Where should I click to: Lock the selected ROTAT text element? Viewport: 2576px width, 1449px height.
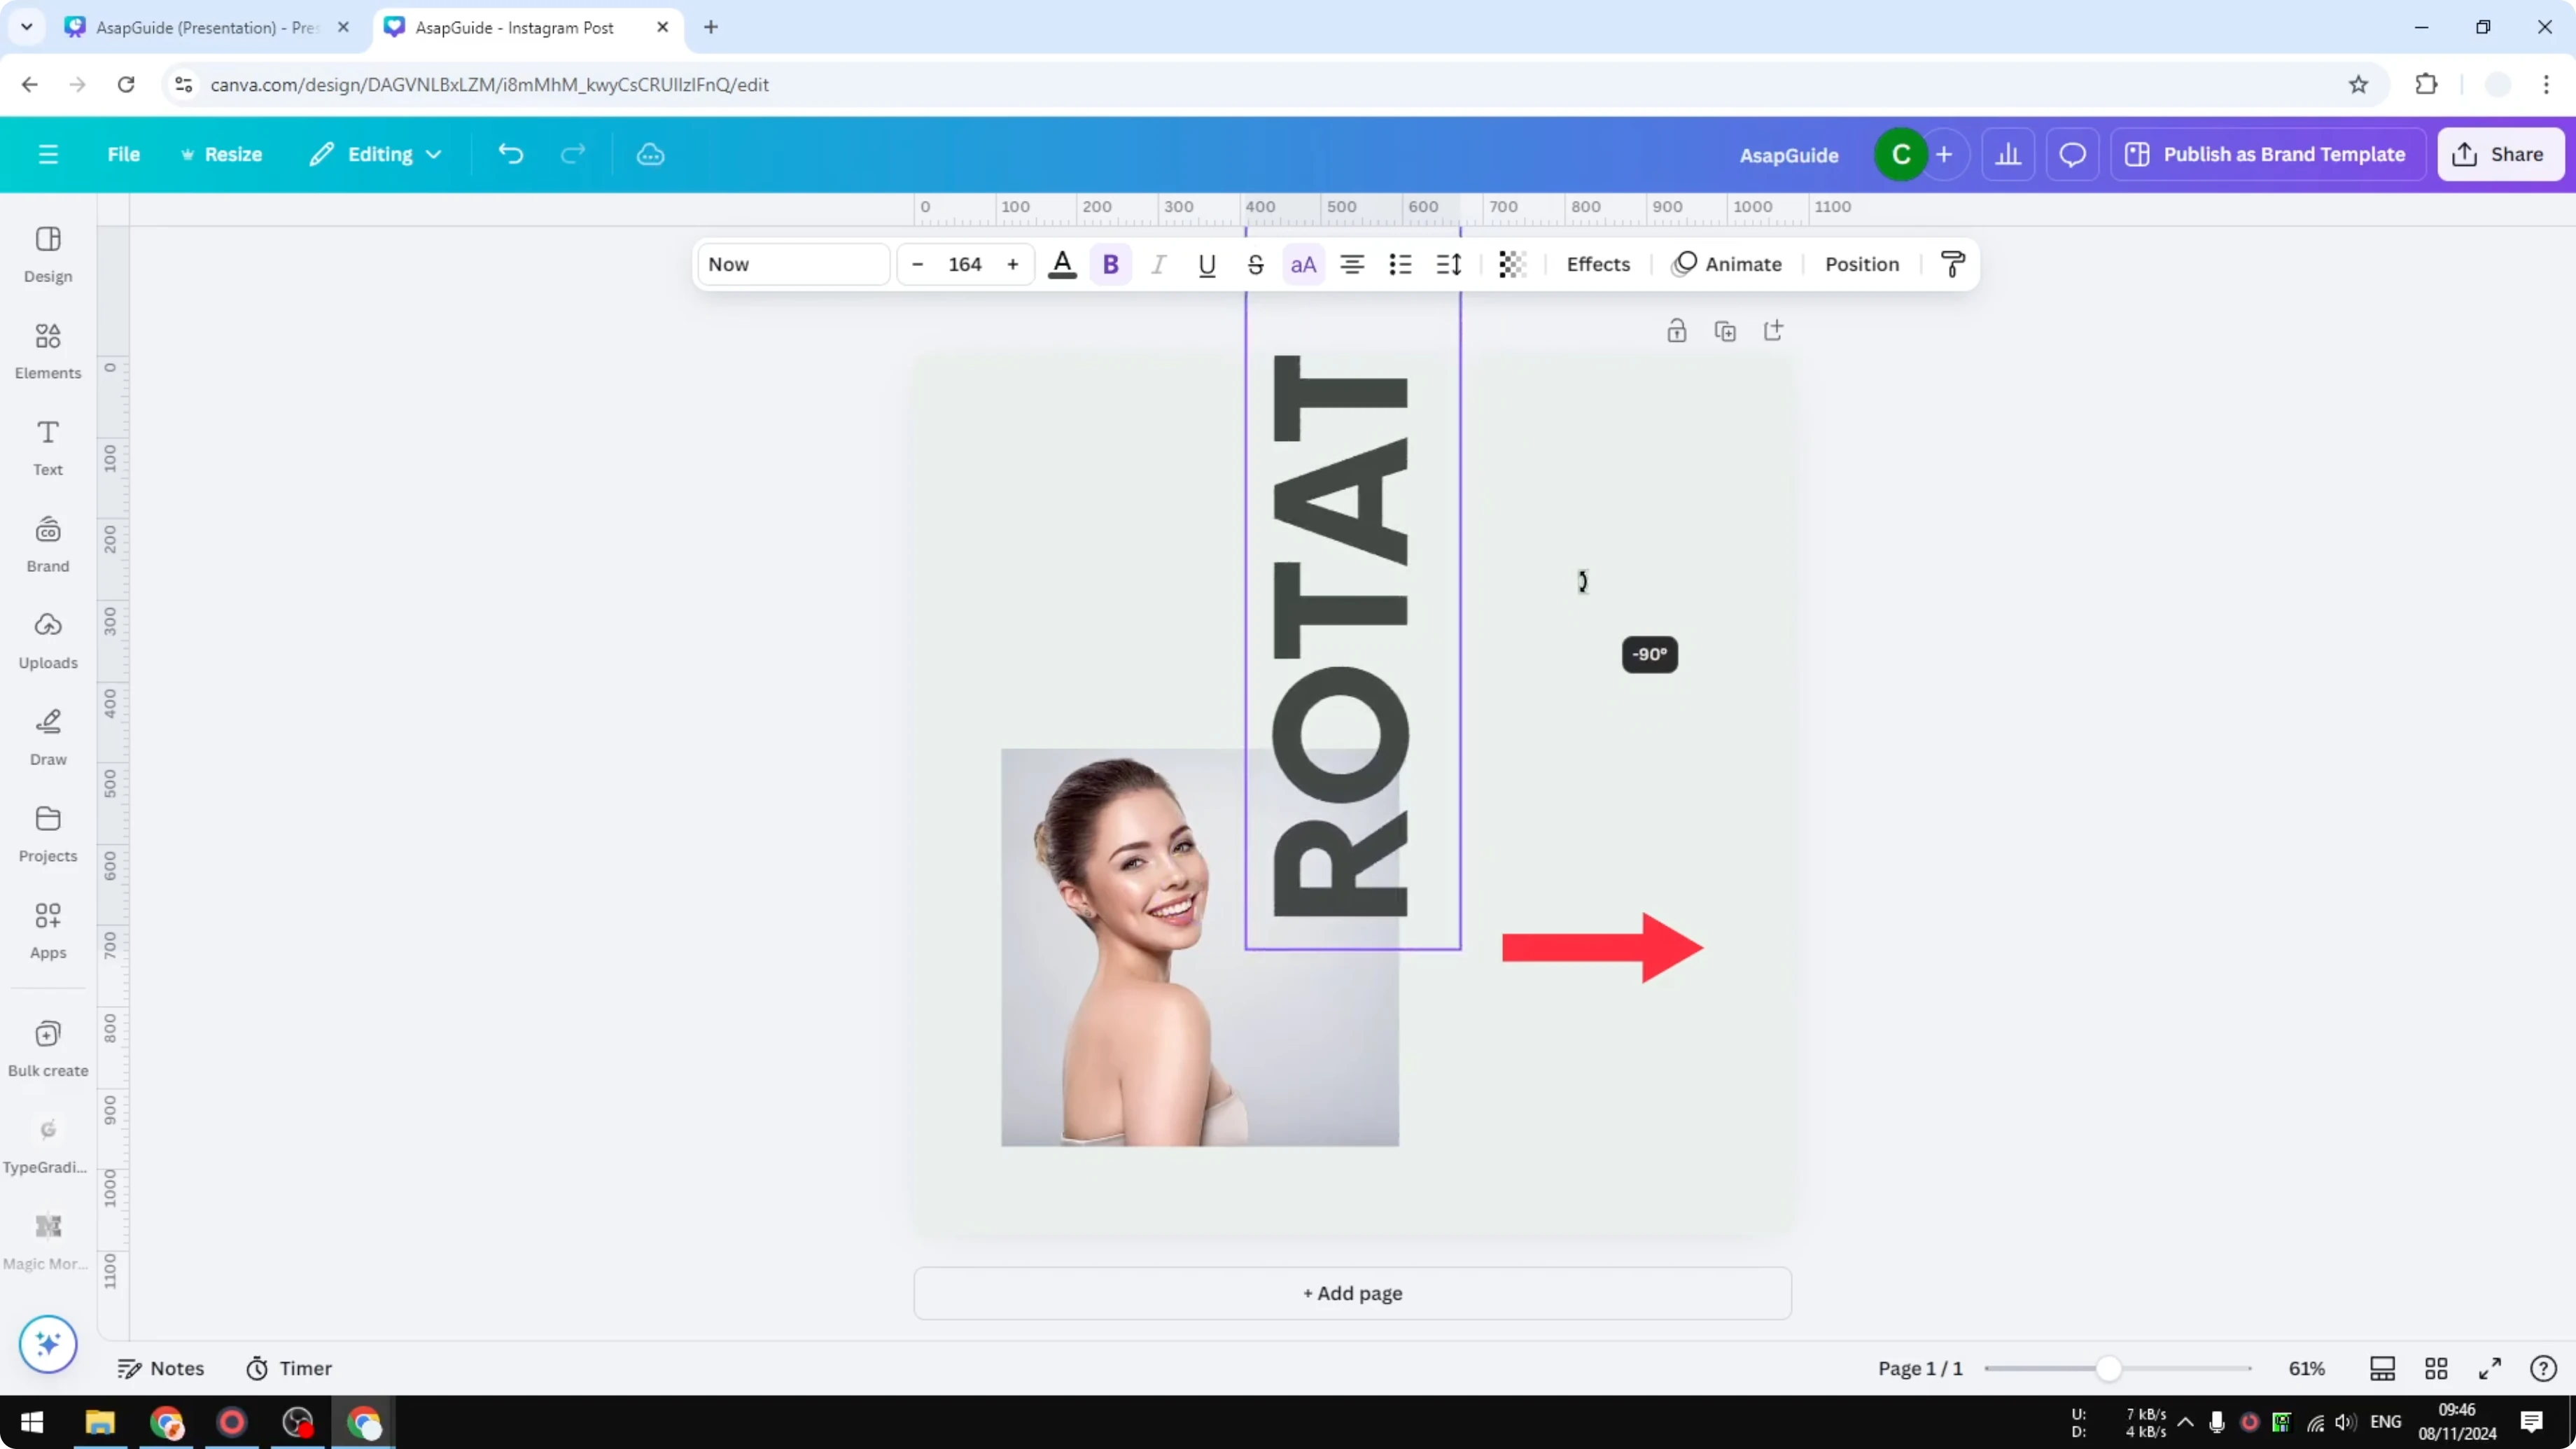1677,330
